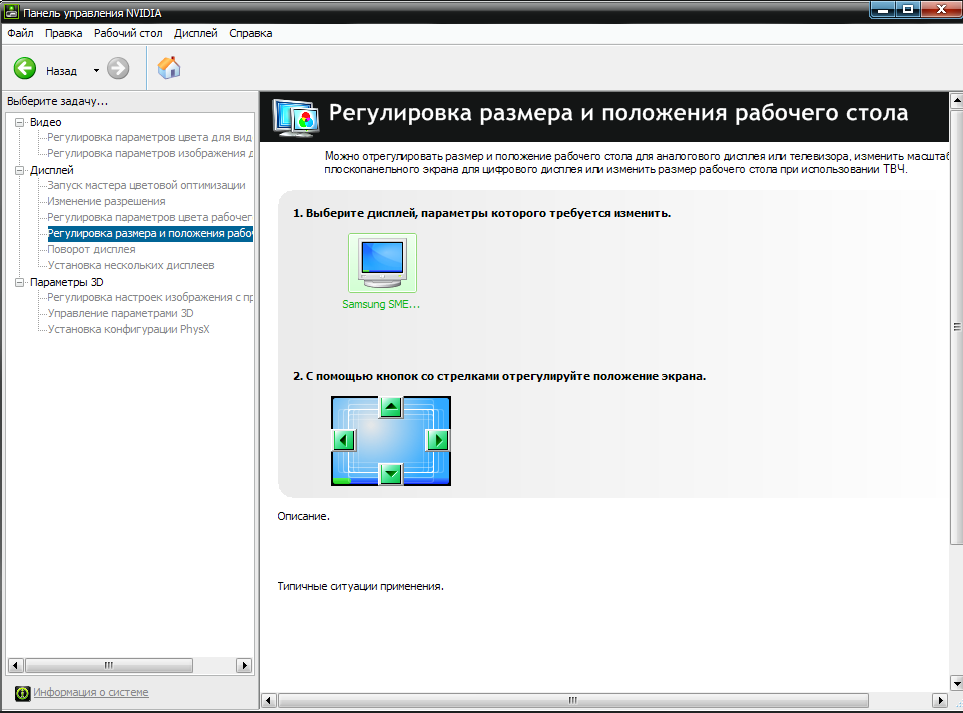Screen dimensions: 963x713
Task: Click the main pane horizontal scrollbar thumb
Action: point(573,700)
